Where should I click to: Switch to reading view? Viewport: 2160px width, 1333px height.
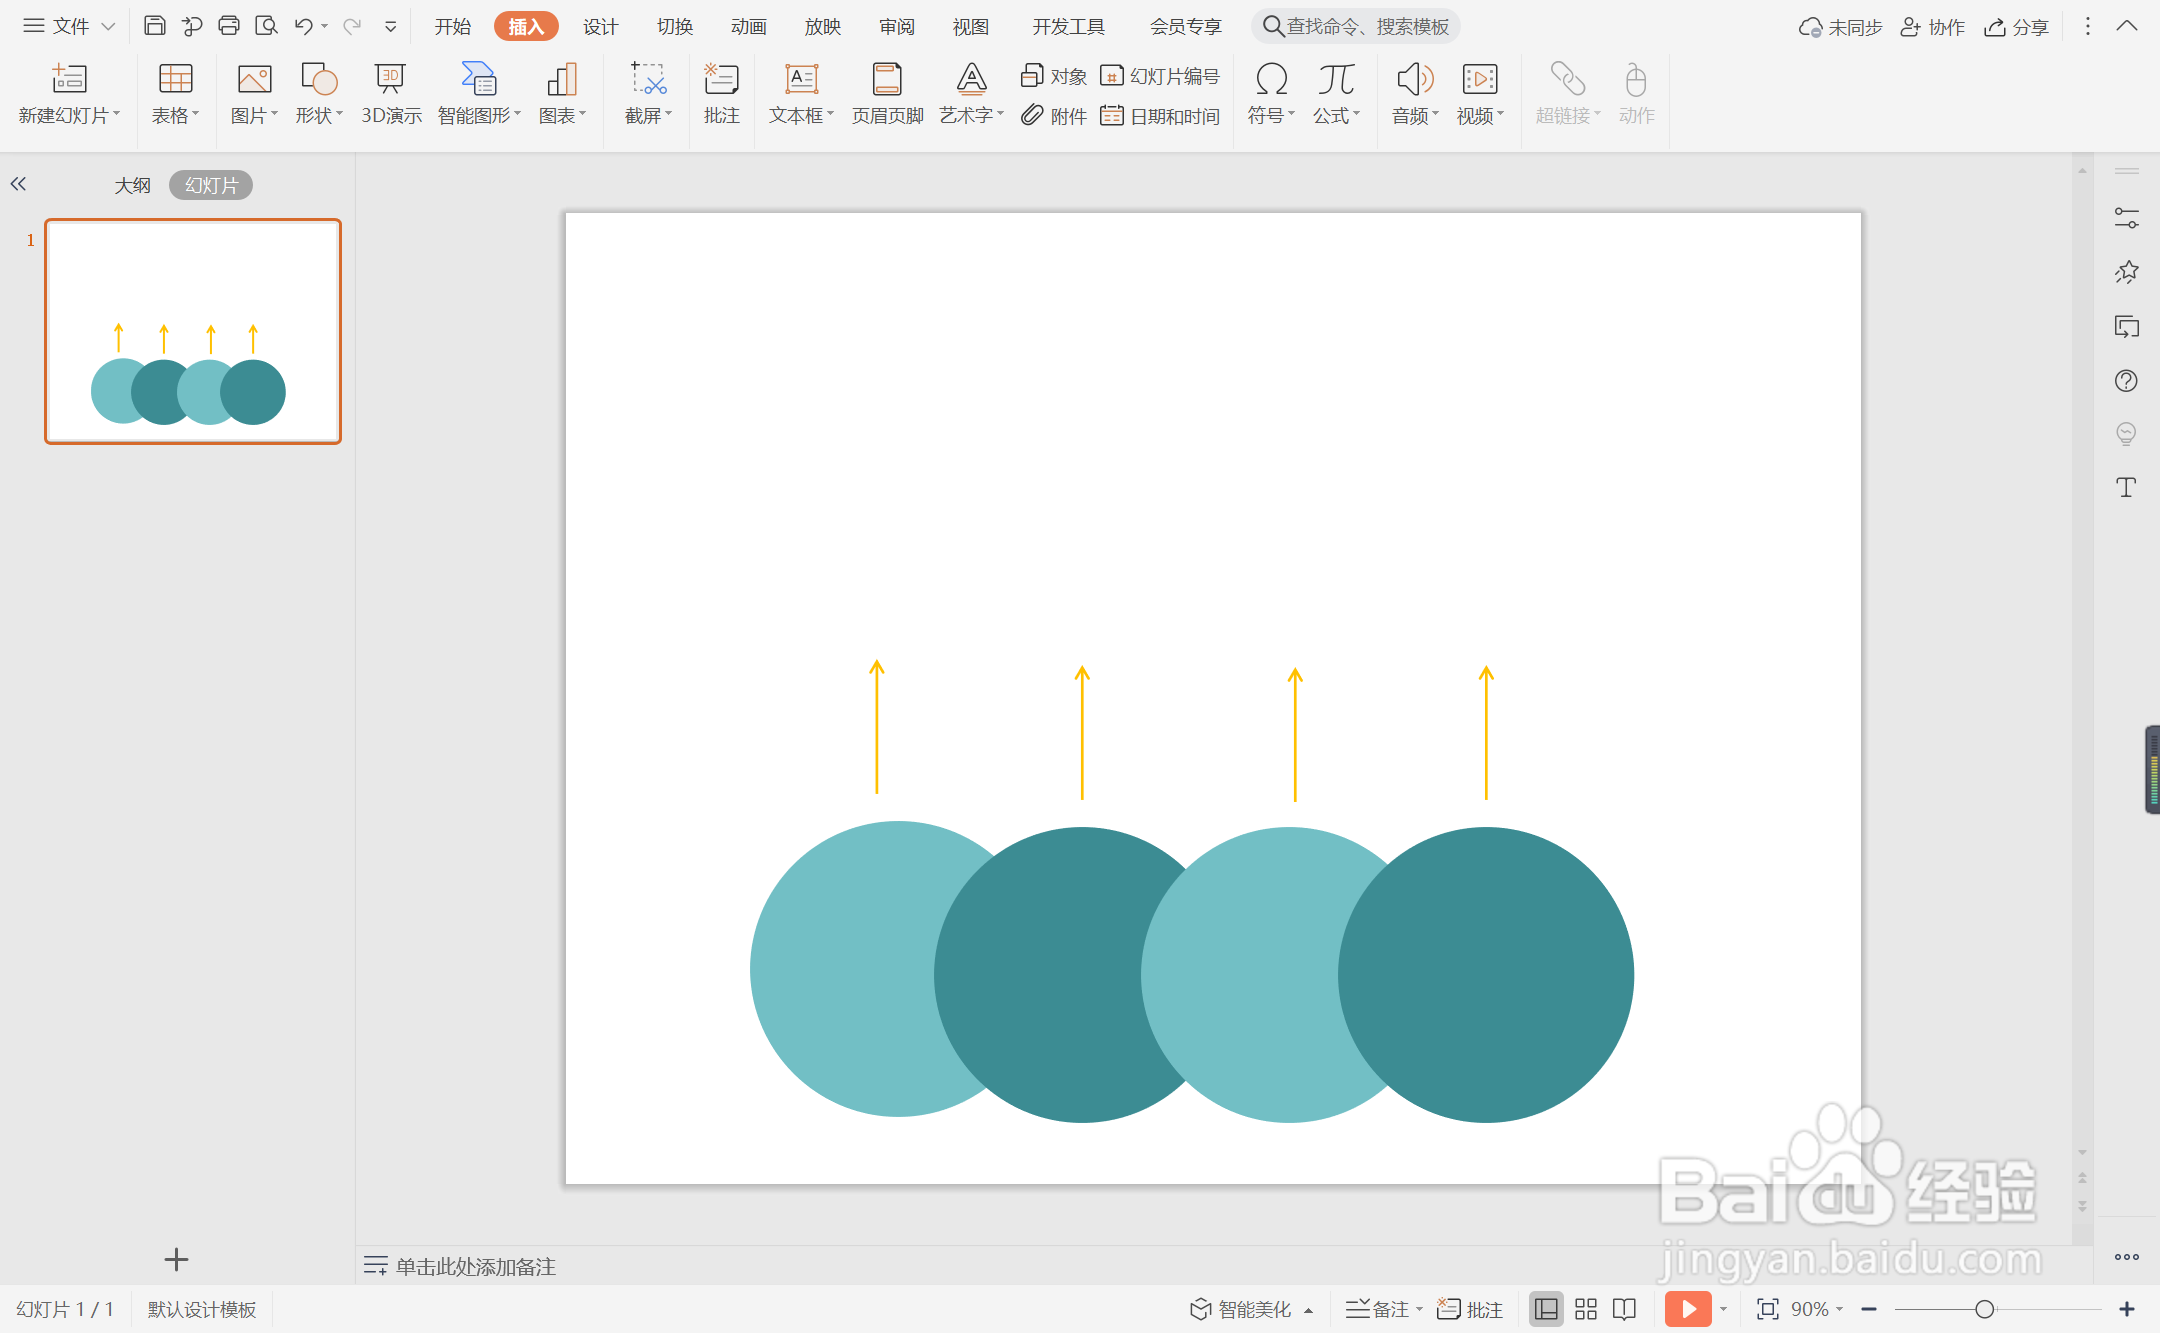click(x=1625, y=1309)
